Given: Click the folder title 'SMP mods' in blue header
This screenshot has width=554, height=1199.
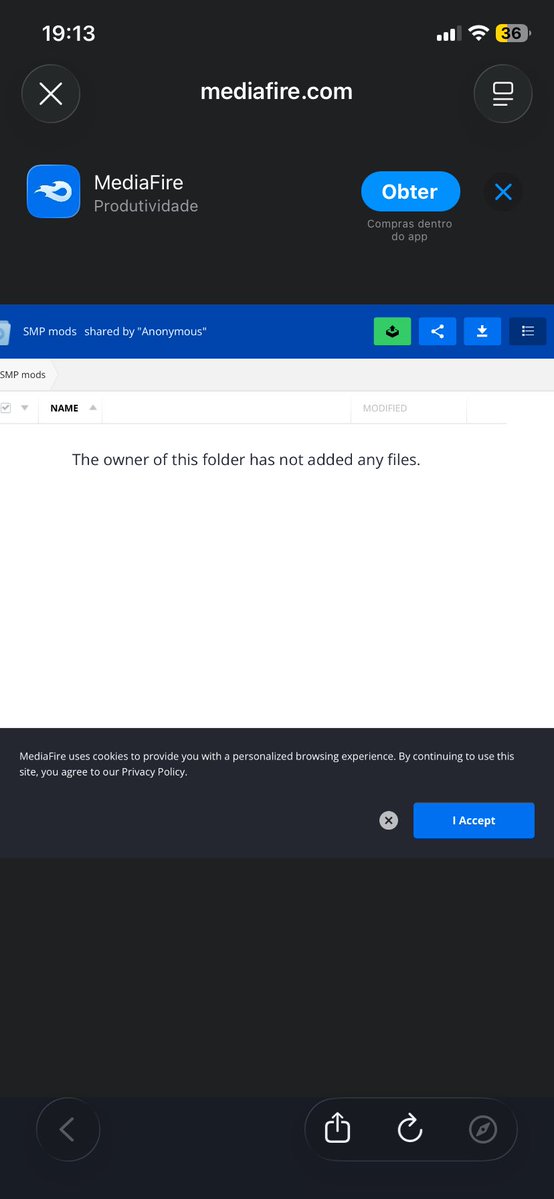Looking at the screenshot, I should pos(50,331).
